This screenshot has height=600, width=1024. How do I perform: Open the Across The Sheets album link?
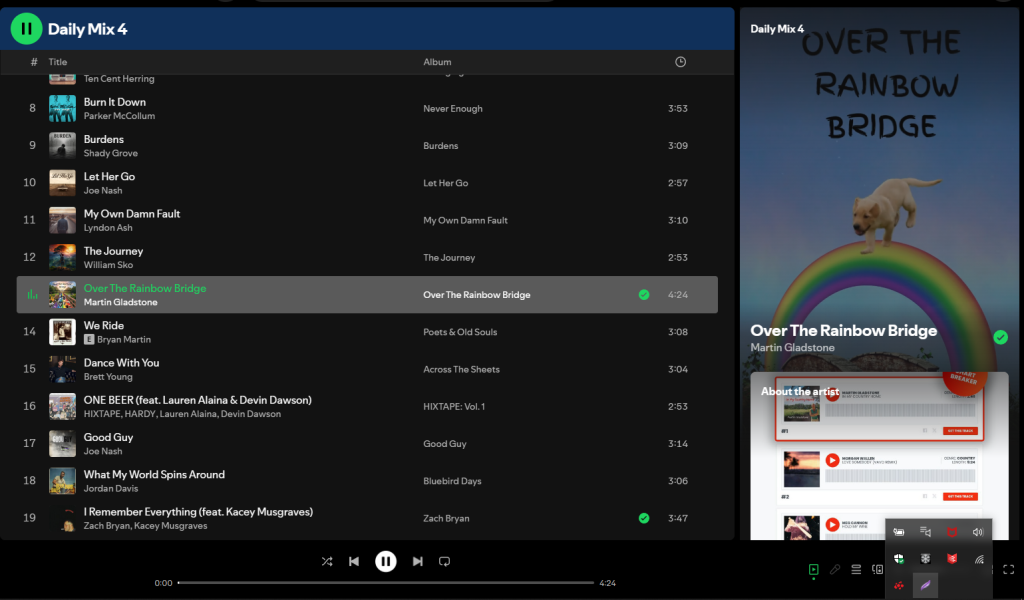[x=461, y=369]
